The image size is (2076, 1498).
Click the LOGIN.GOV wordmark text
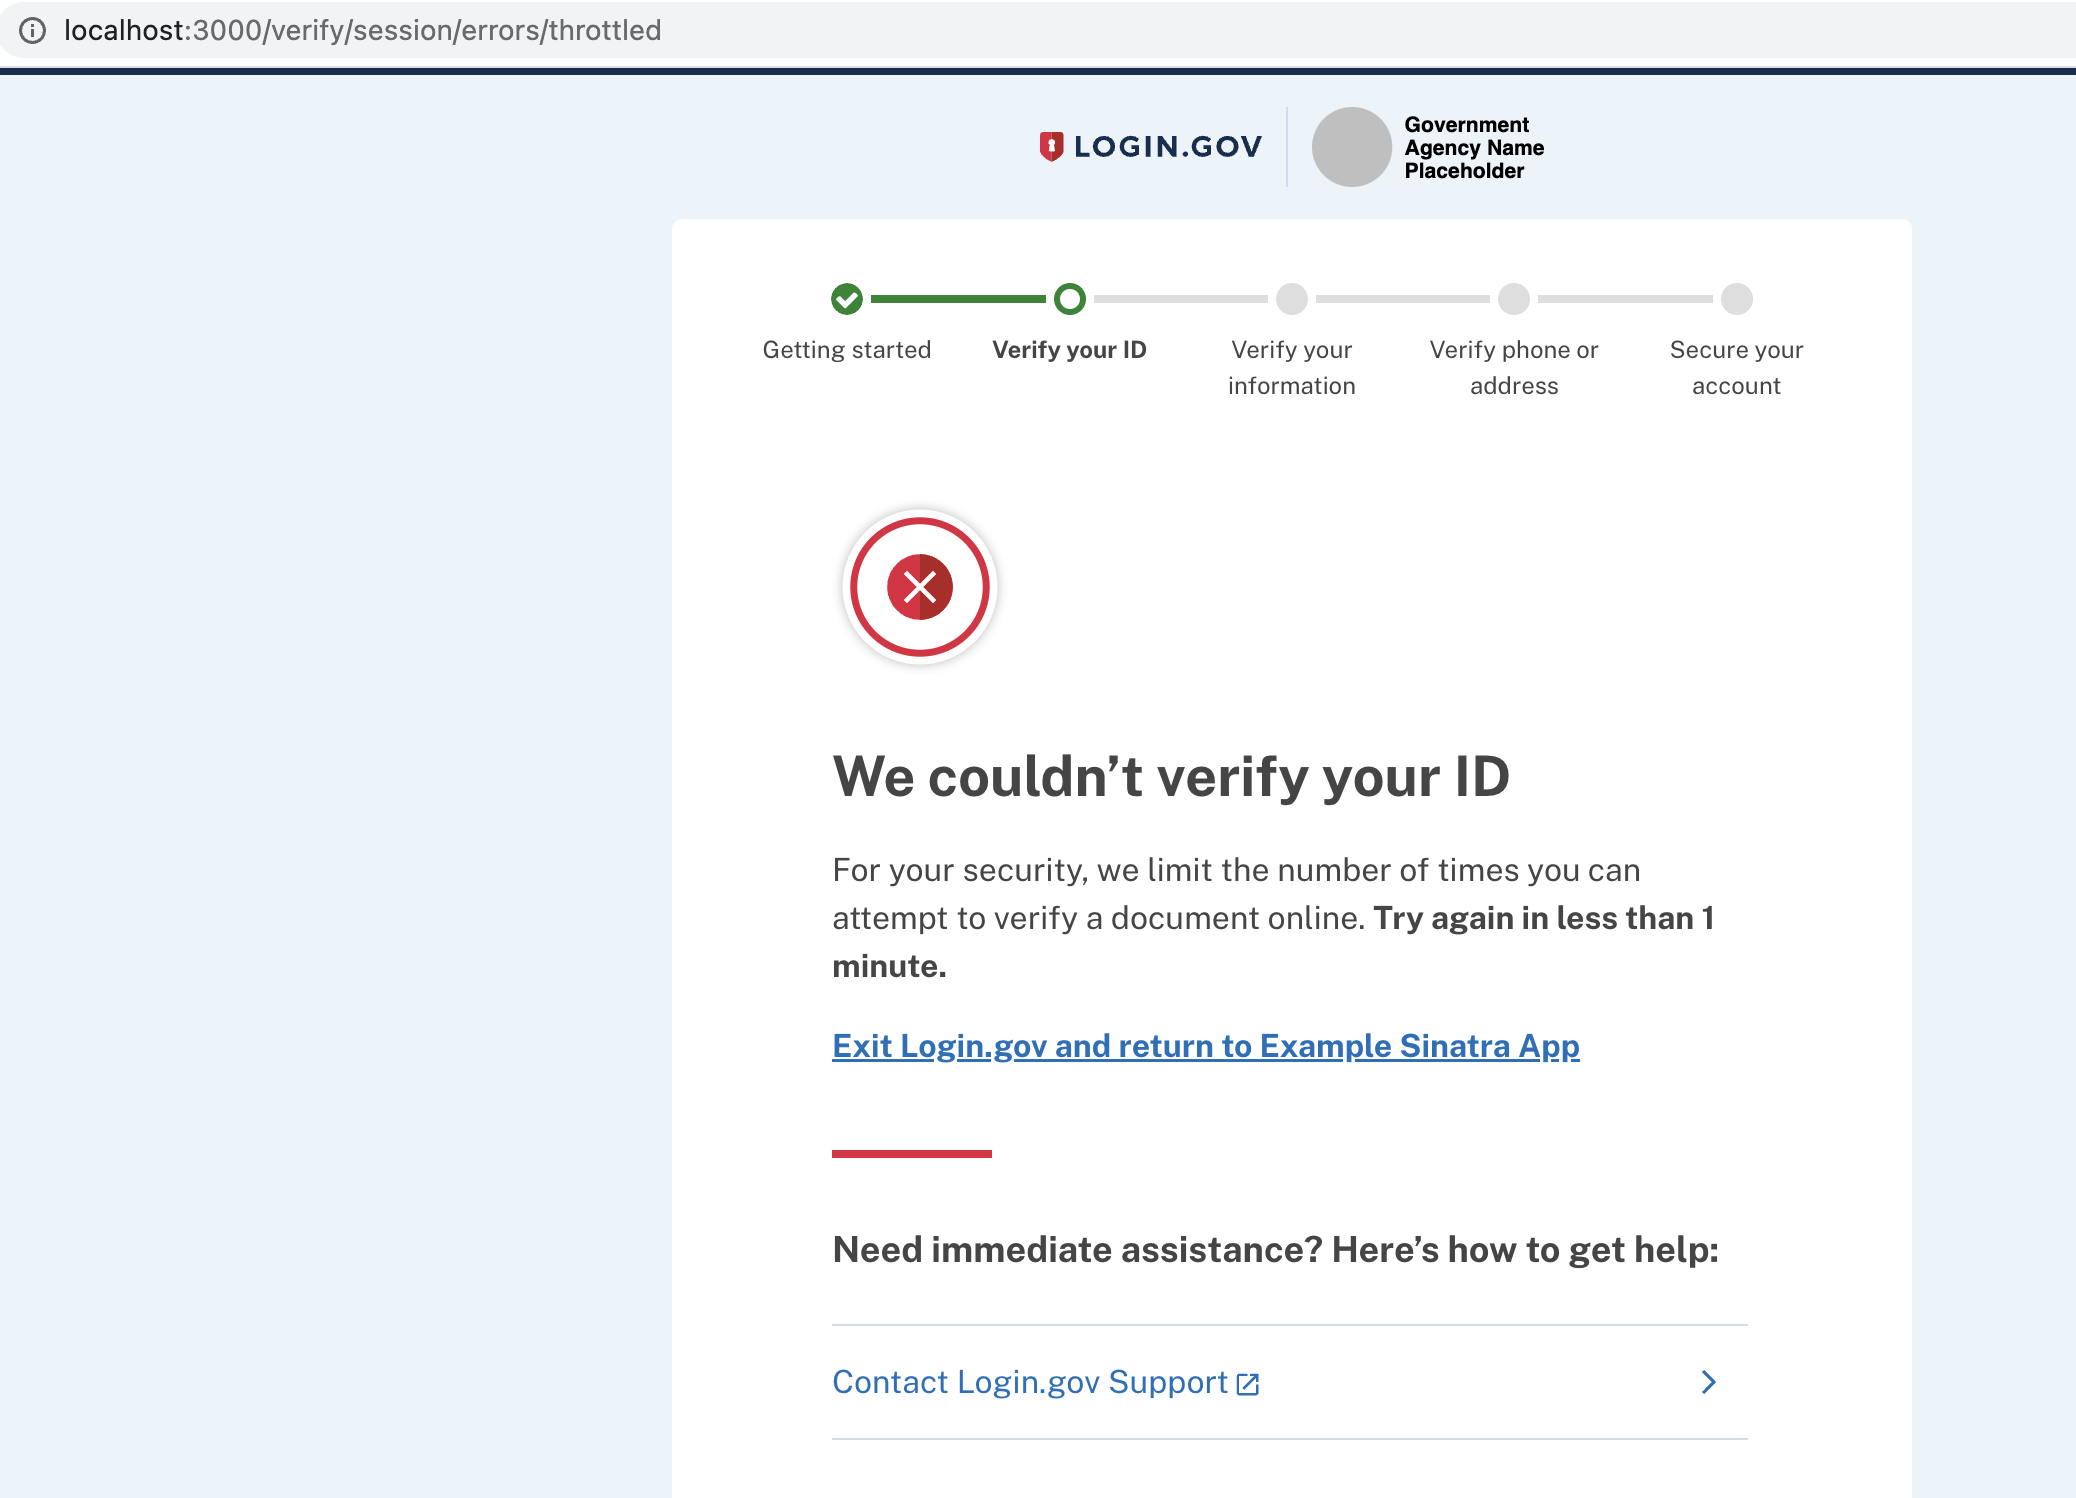click(1168, 147)
